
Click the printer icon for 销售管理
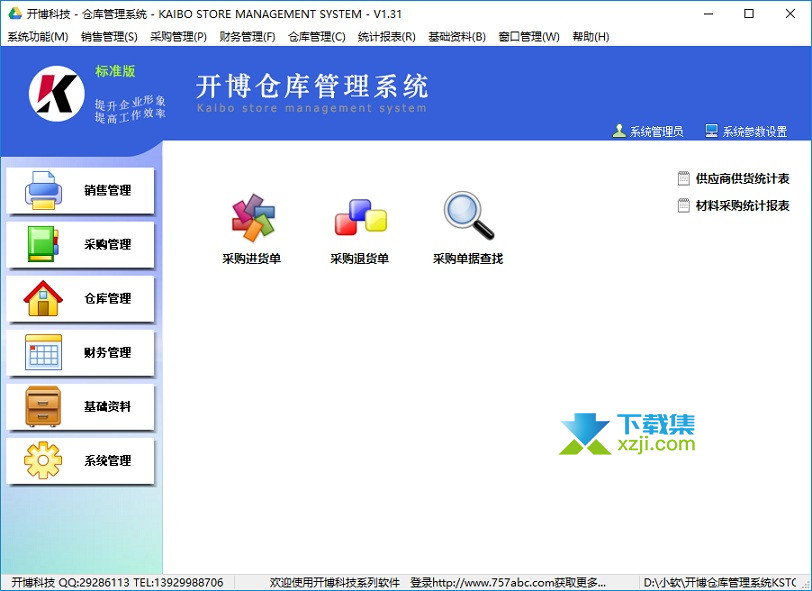(x=44, y=190)
